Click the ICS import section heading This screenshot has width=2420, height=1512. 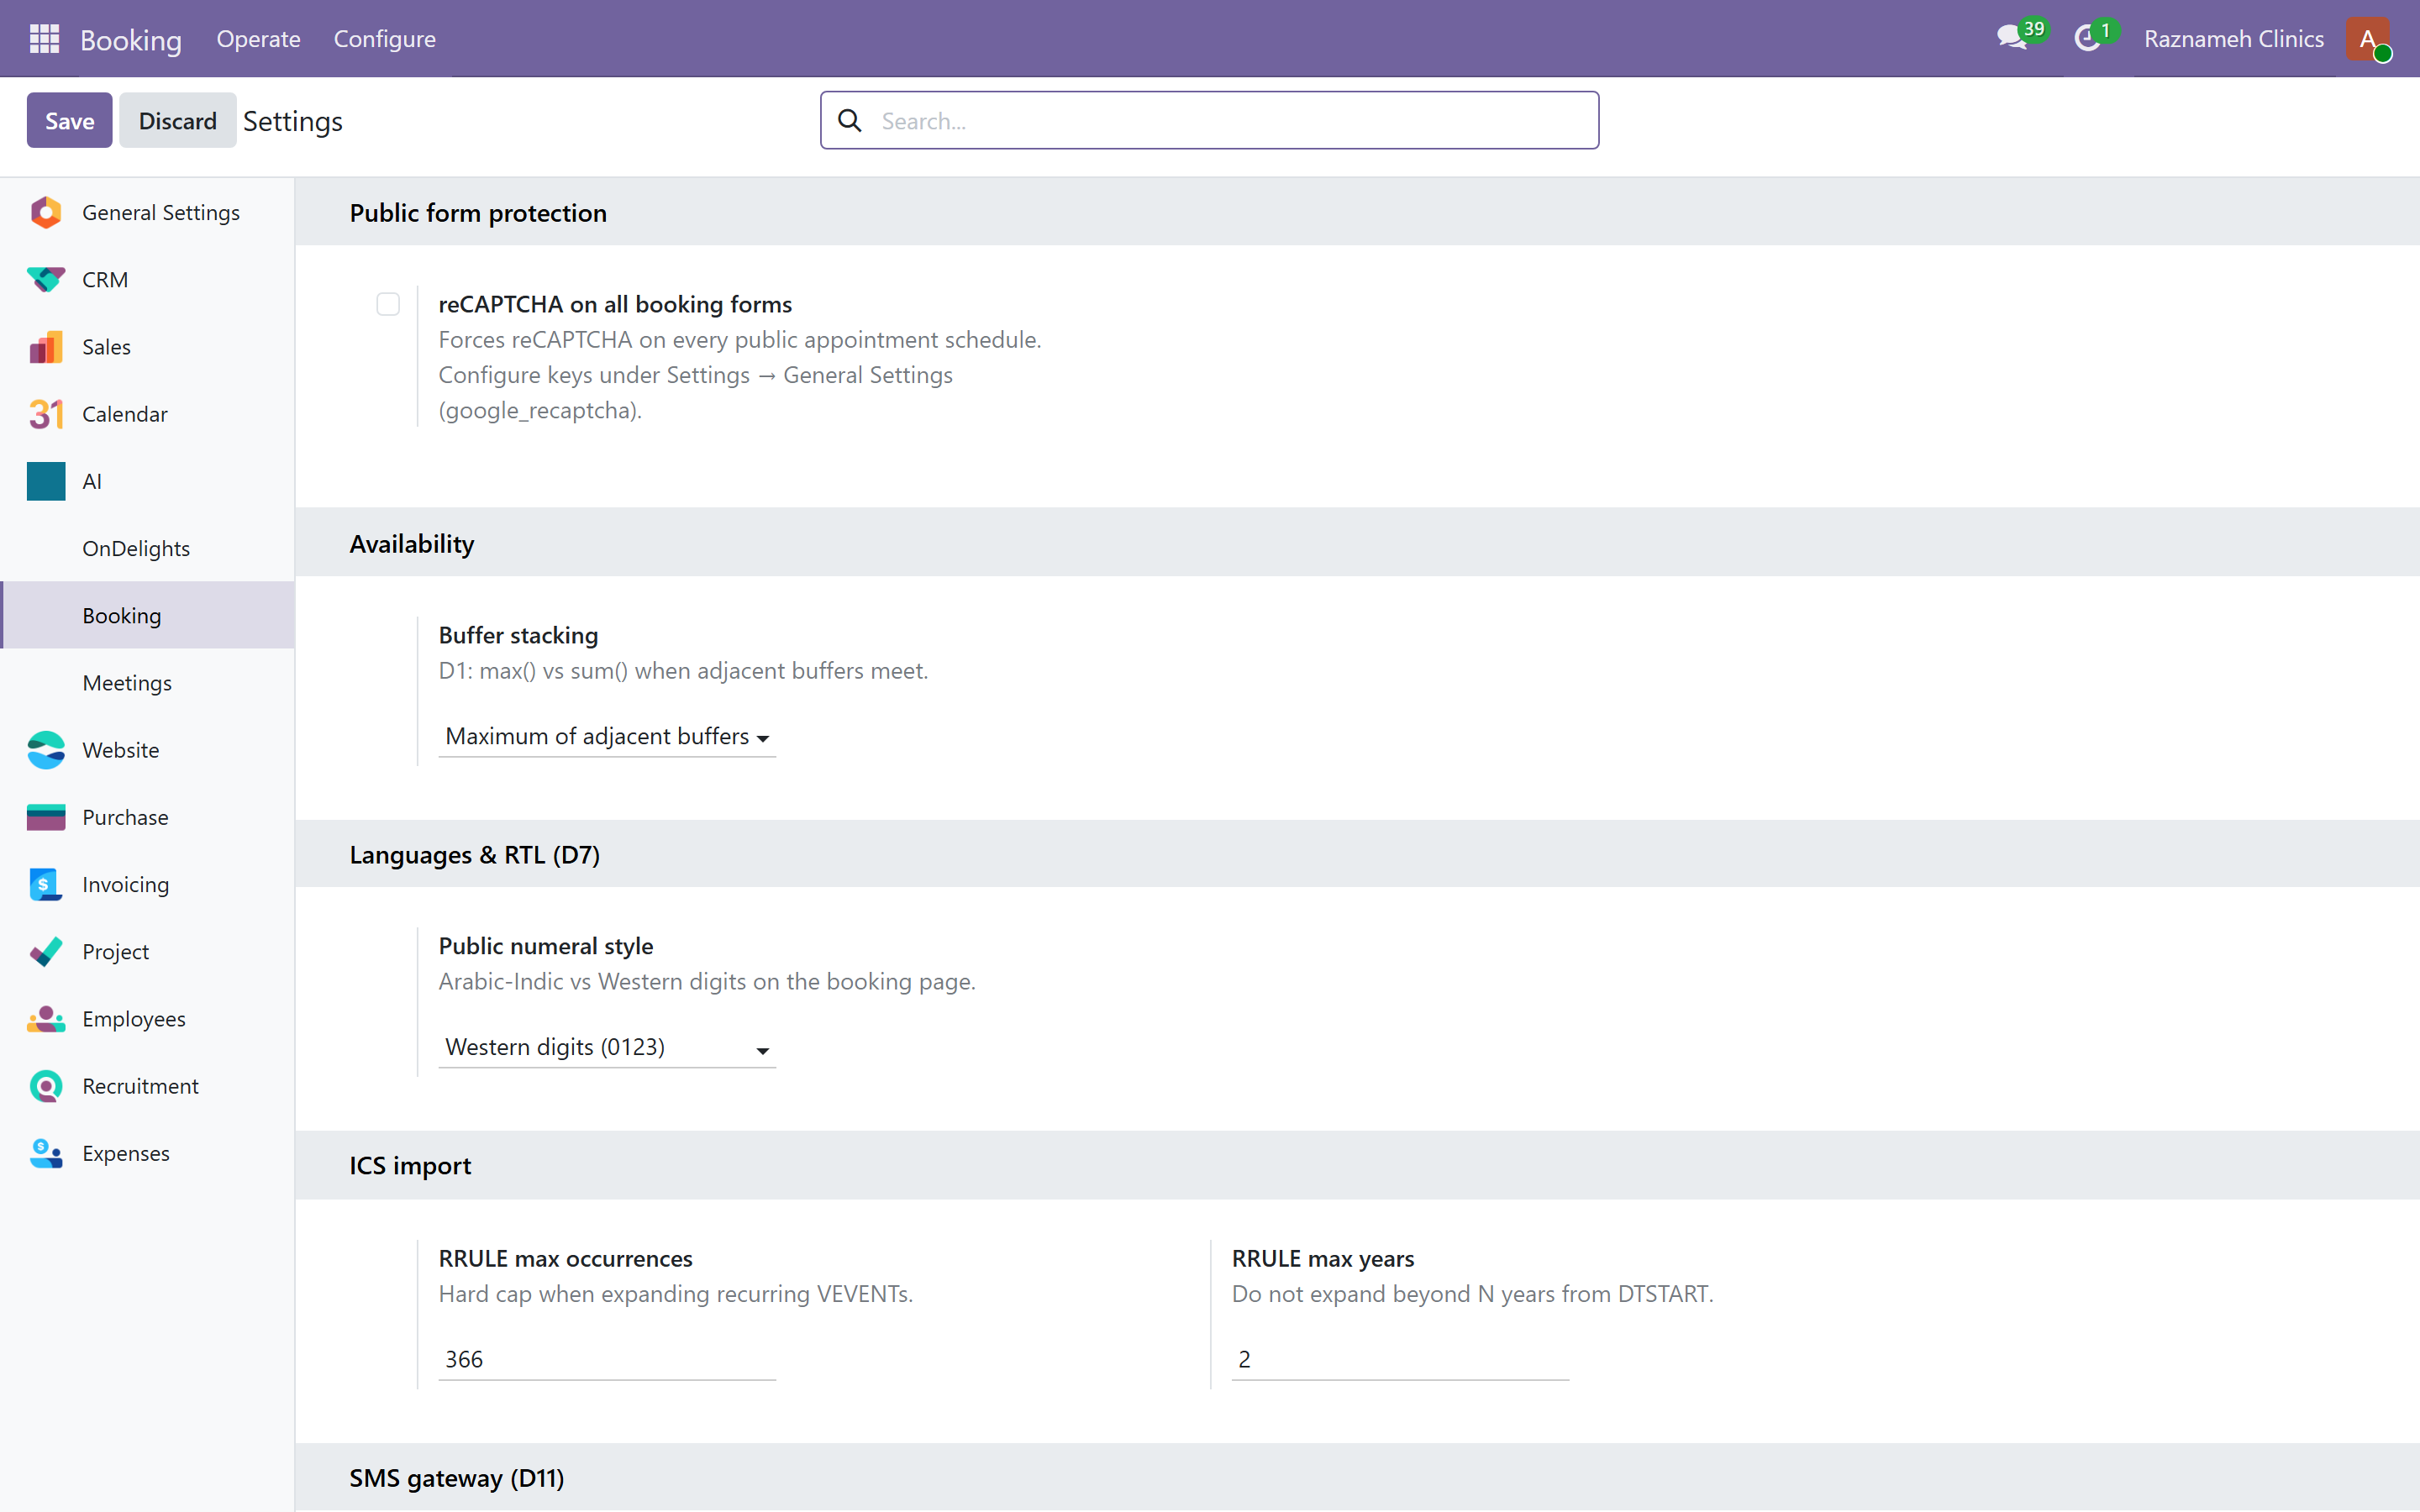pyautogui.click(x=410, y=1166)
